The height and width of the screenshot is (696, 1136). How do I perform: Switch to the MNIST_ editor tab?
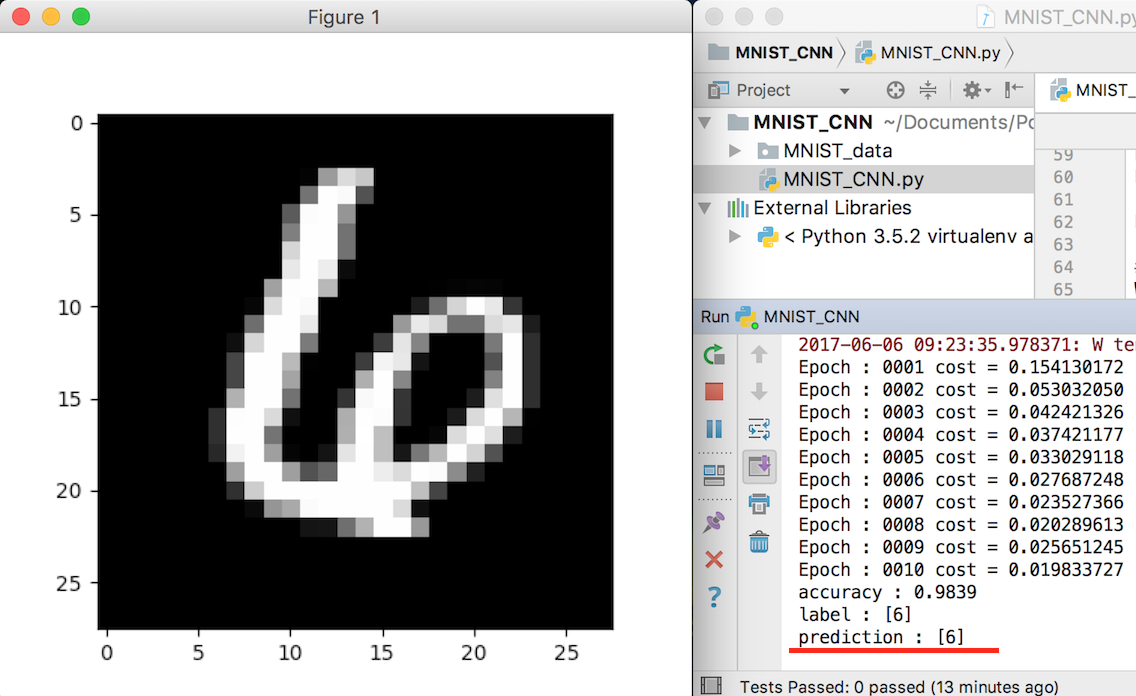click(1092, 91)
